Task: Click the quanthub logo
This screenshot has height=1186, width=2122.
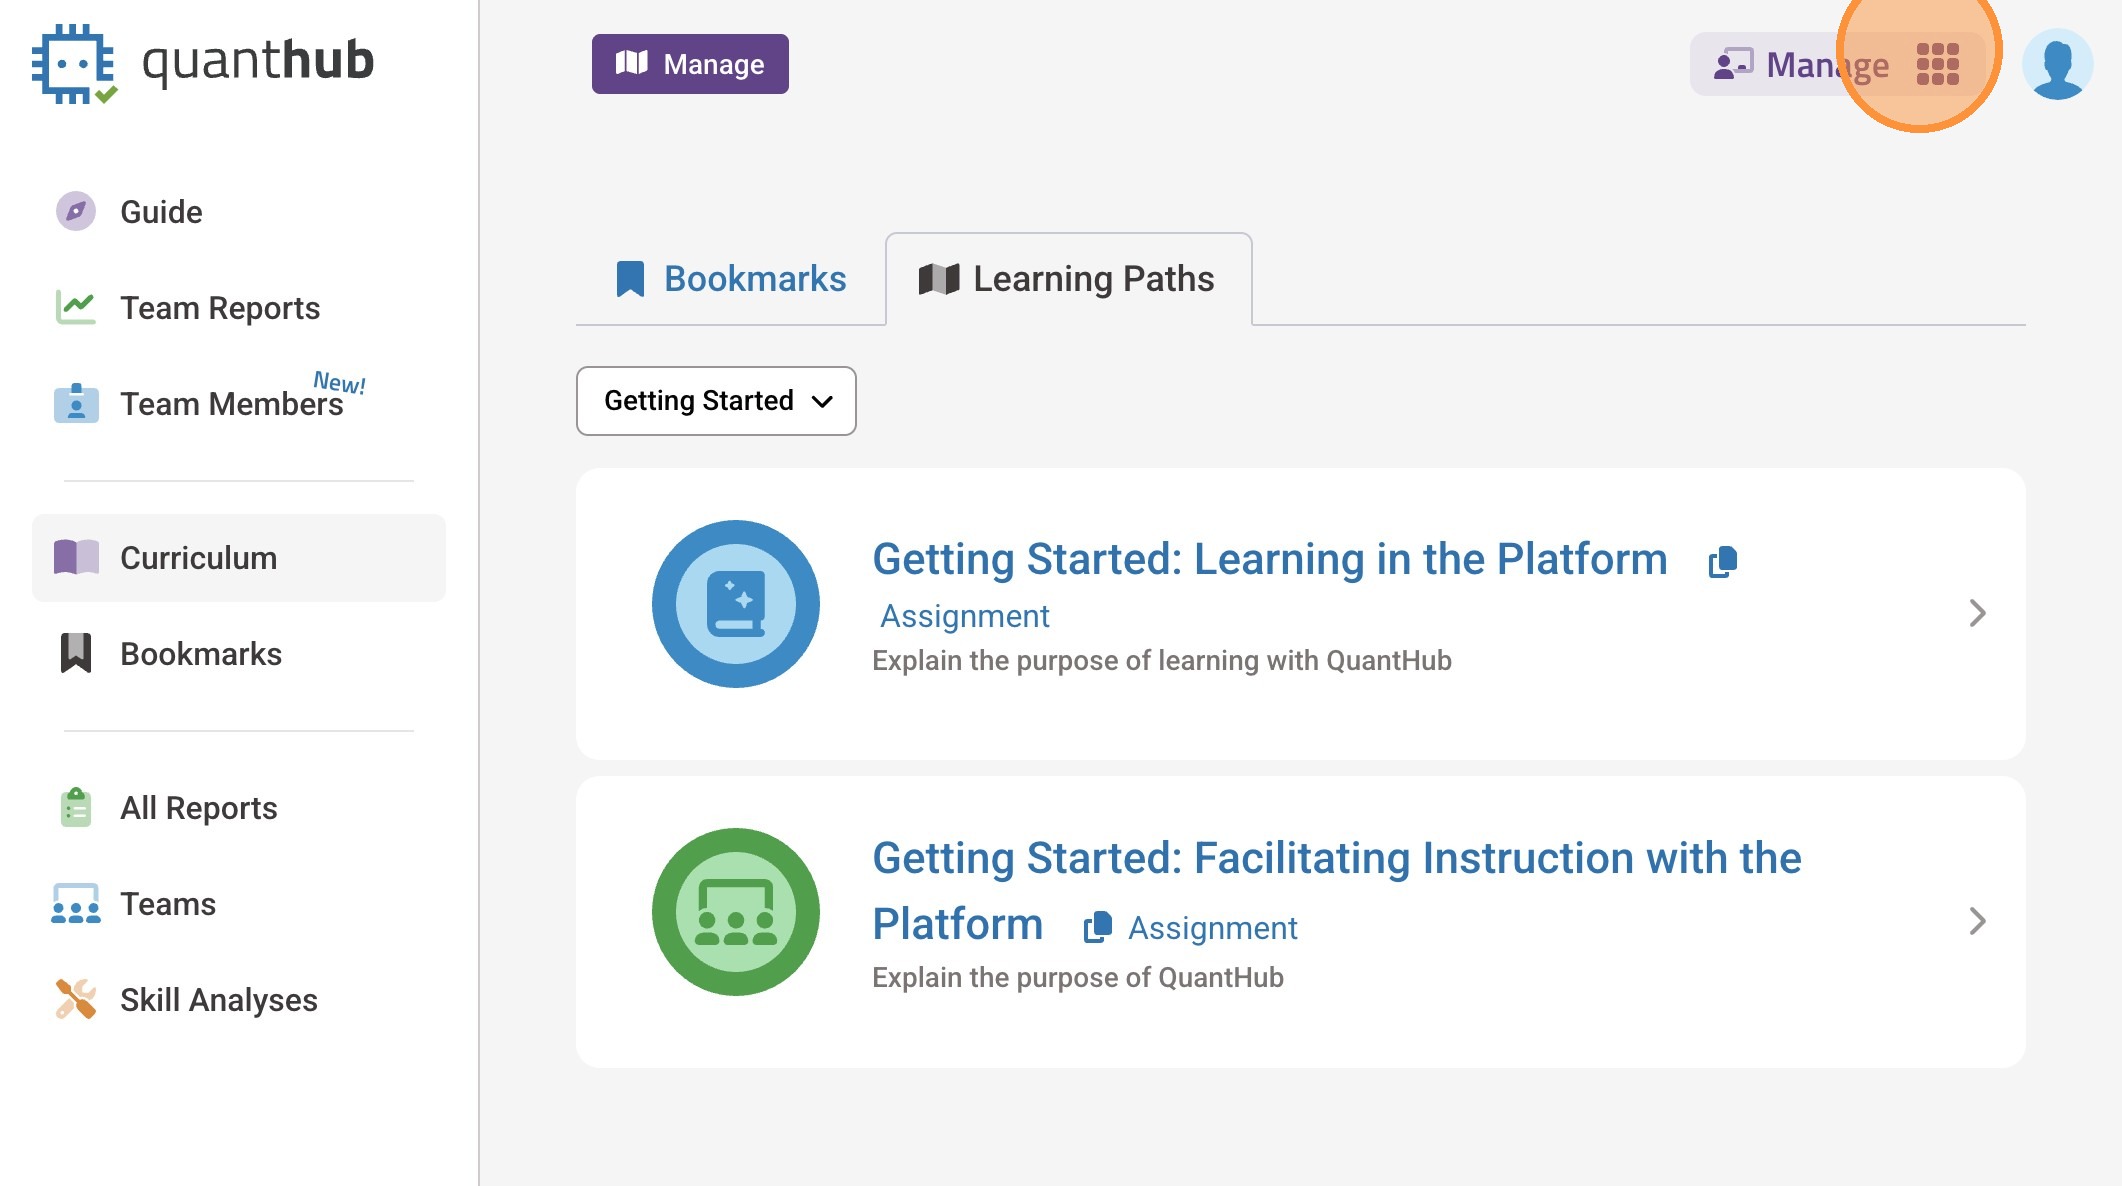Action: [204, 62]
